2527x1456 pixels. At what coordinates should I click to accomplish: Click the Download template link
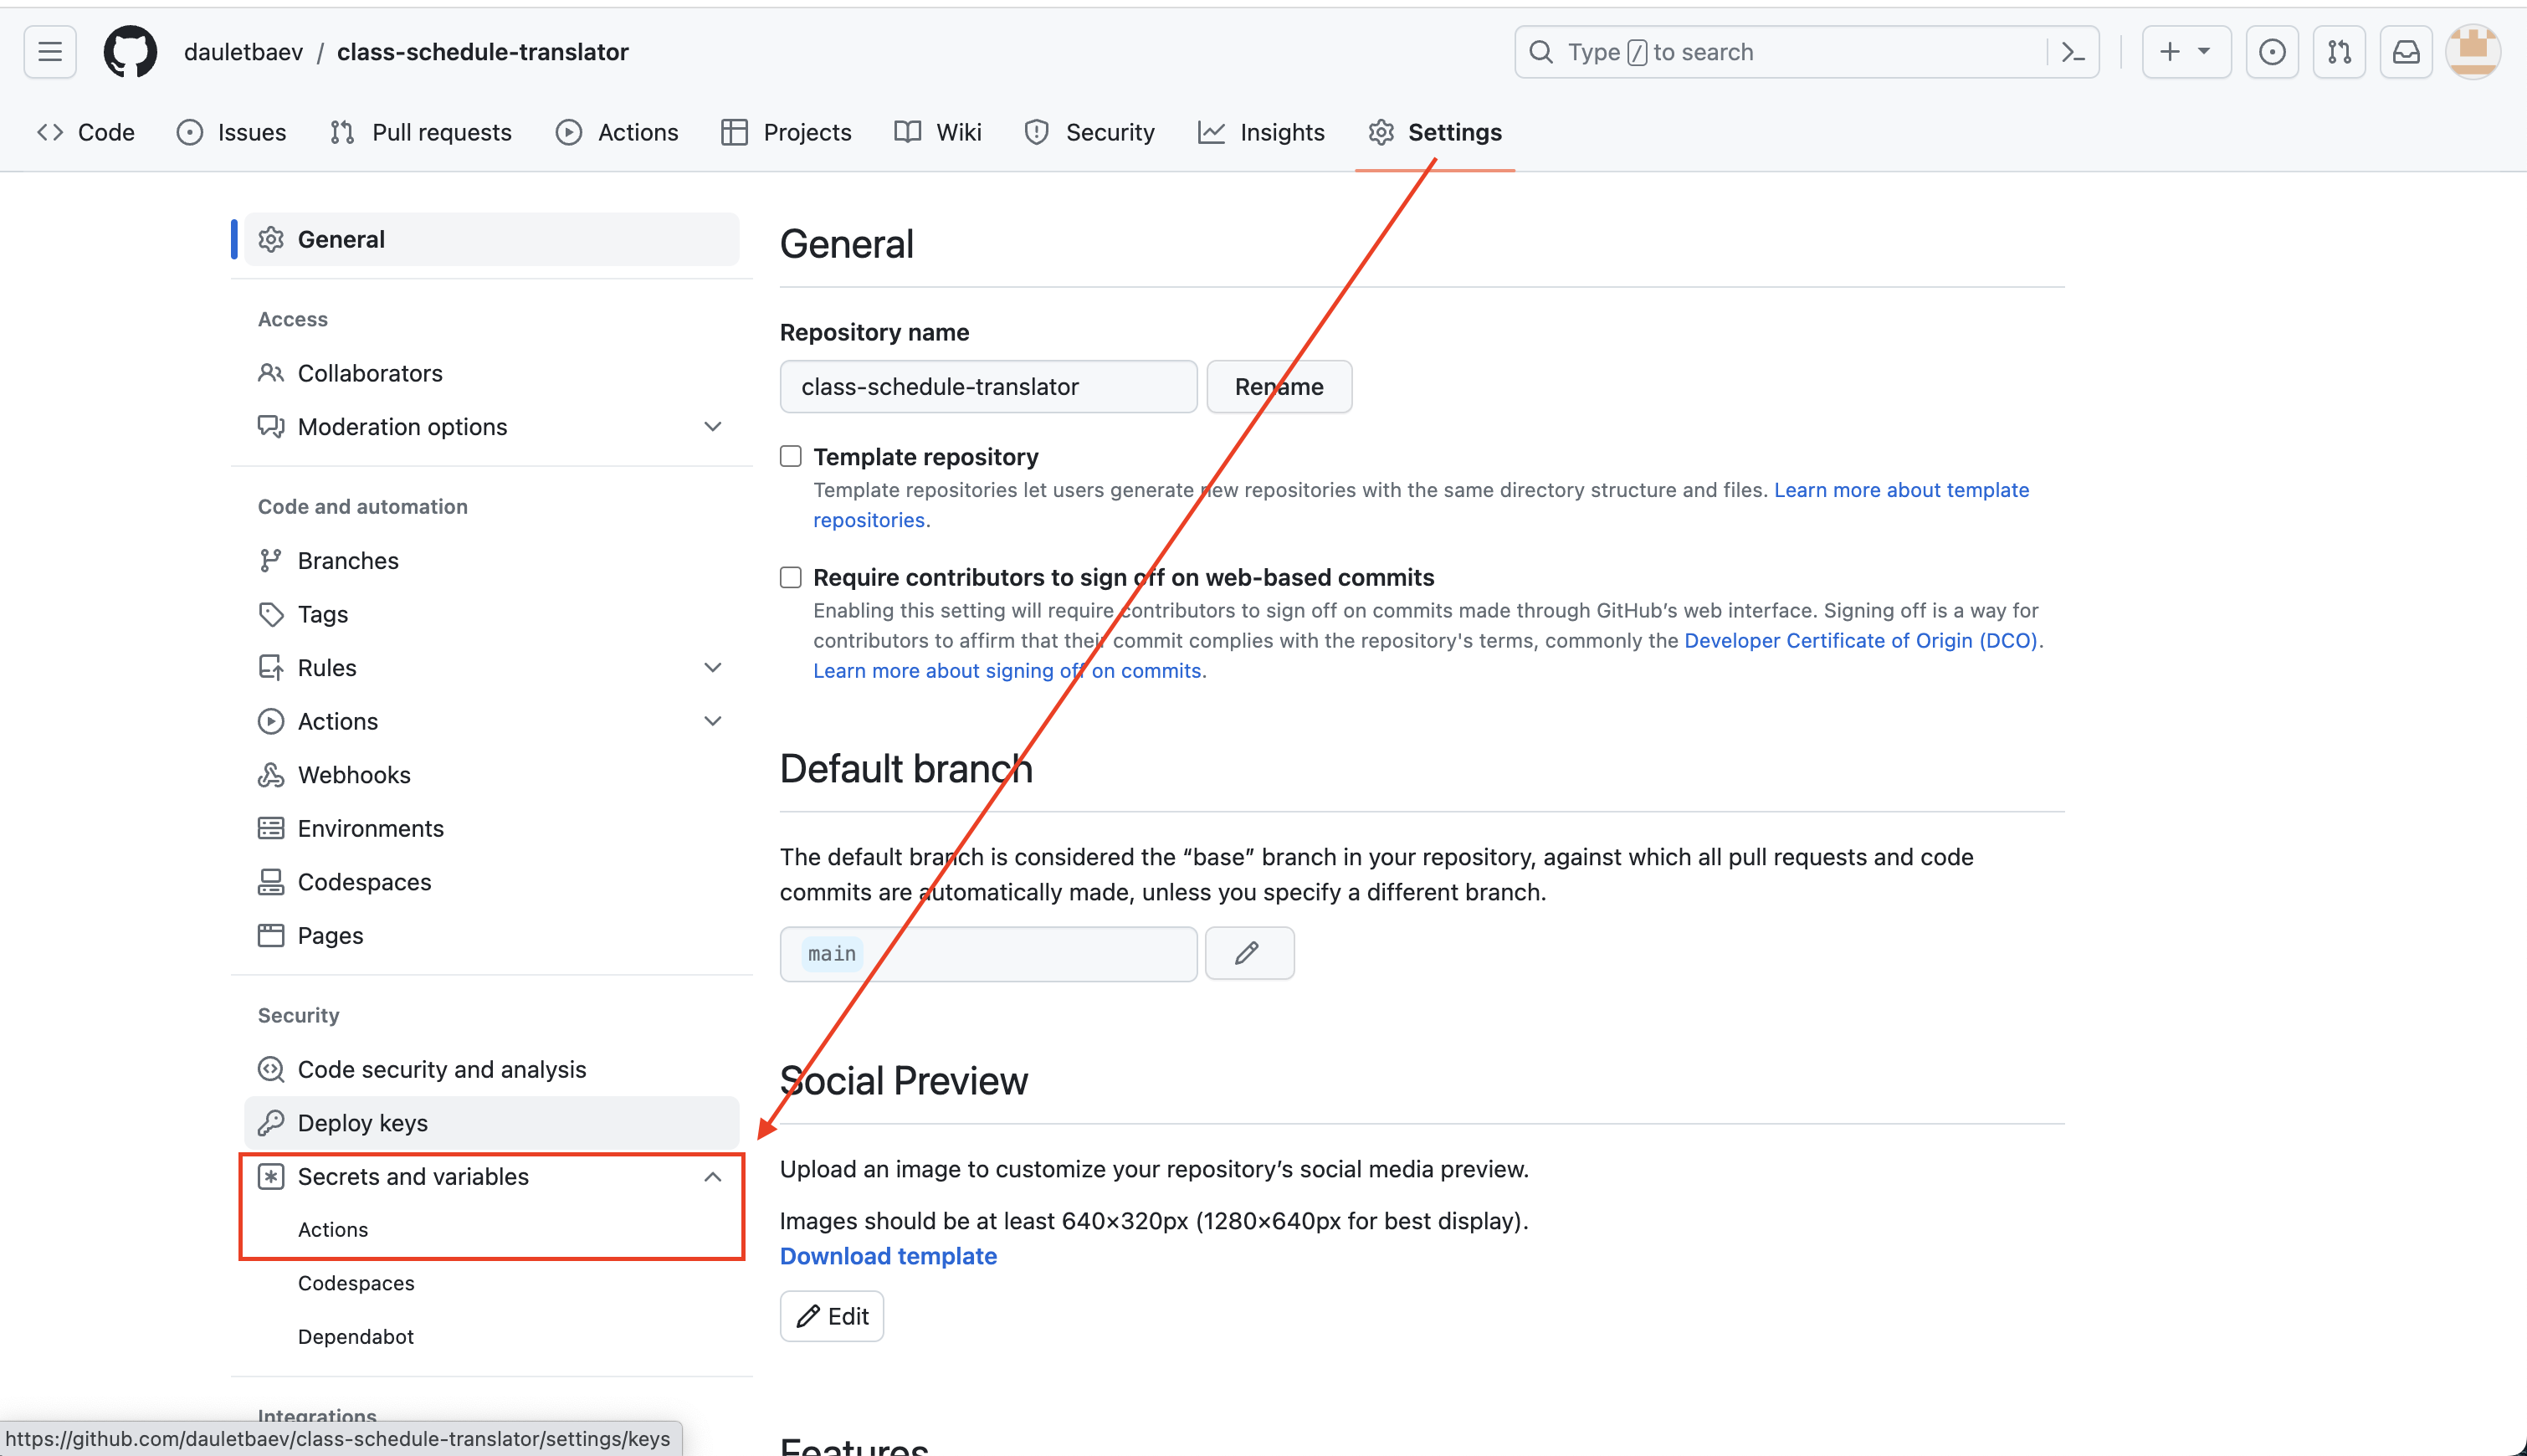click(888, 1256)
